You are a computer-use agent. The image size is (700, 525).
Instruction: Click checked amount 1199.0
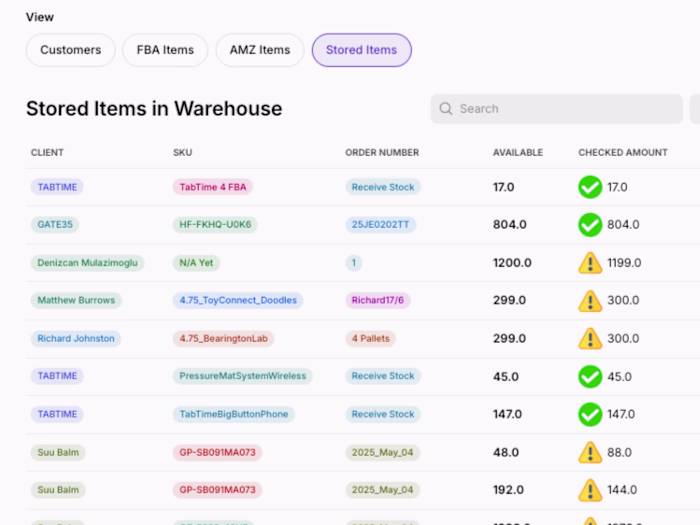pyautogui.click(x=624, y=262)
